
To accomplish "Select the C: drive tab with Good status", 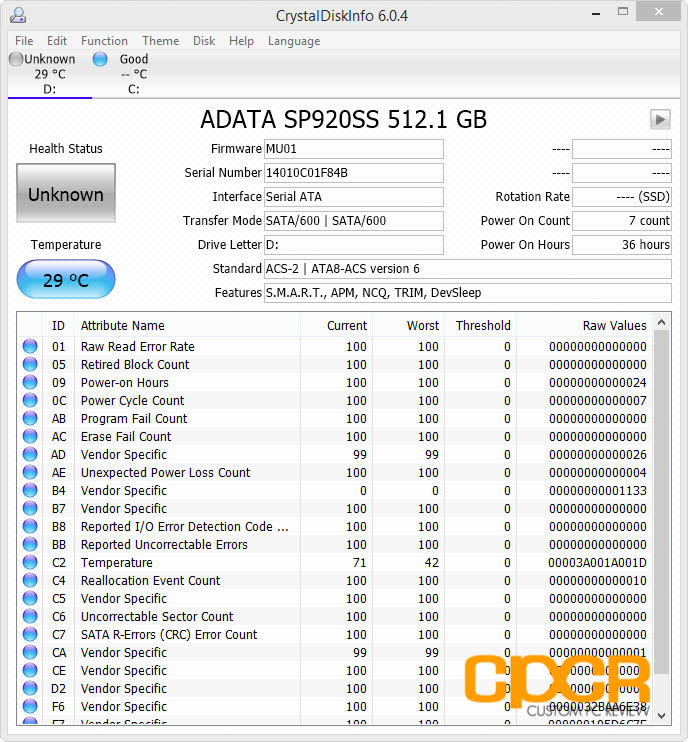I will coord(134,74).
